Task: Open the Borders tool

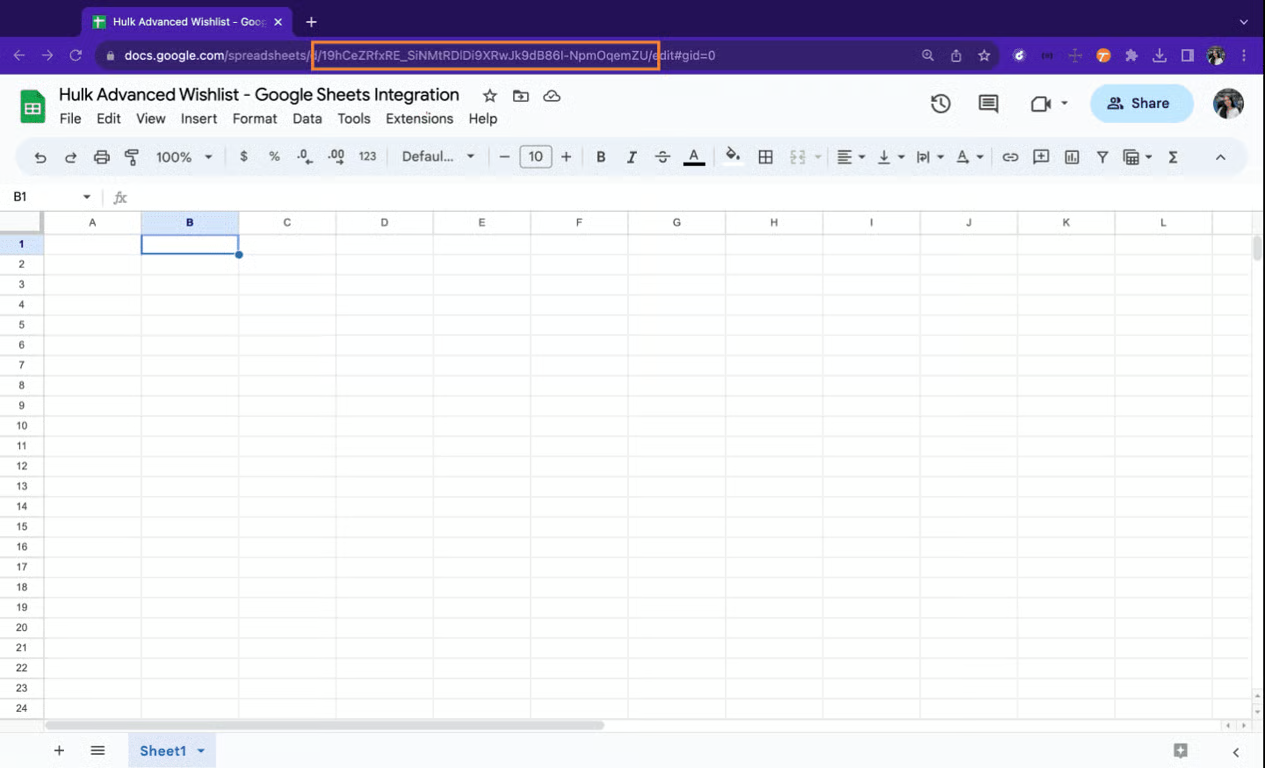Action: click(x=766, y=157)
